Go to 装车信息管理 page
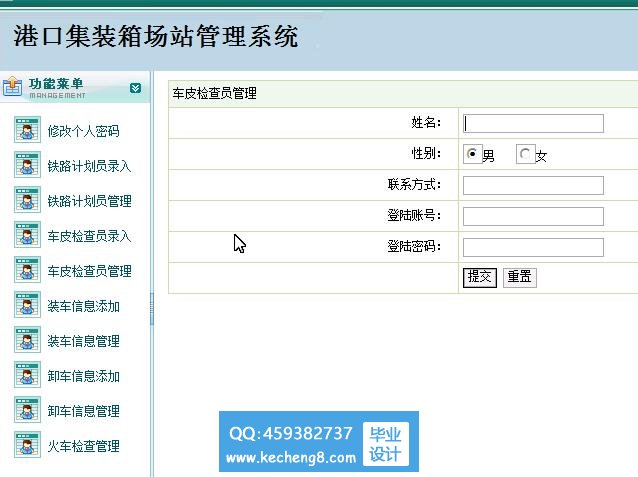This screenshot has width=638, height=477. pos(83,341)
